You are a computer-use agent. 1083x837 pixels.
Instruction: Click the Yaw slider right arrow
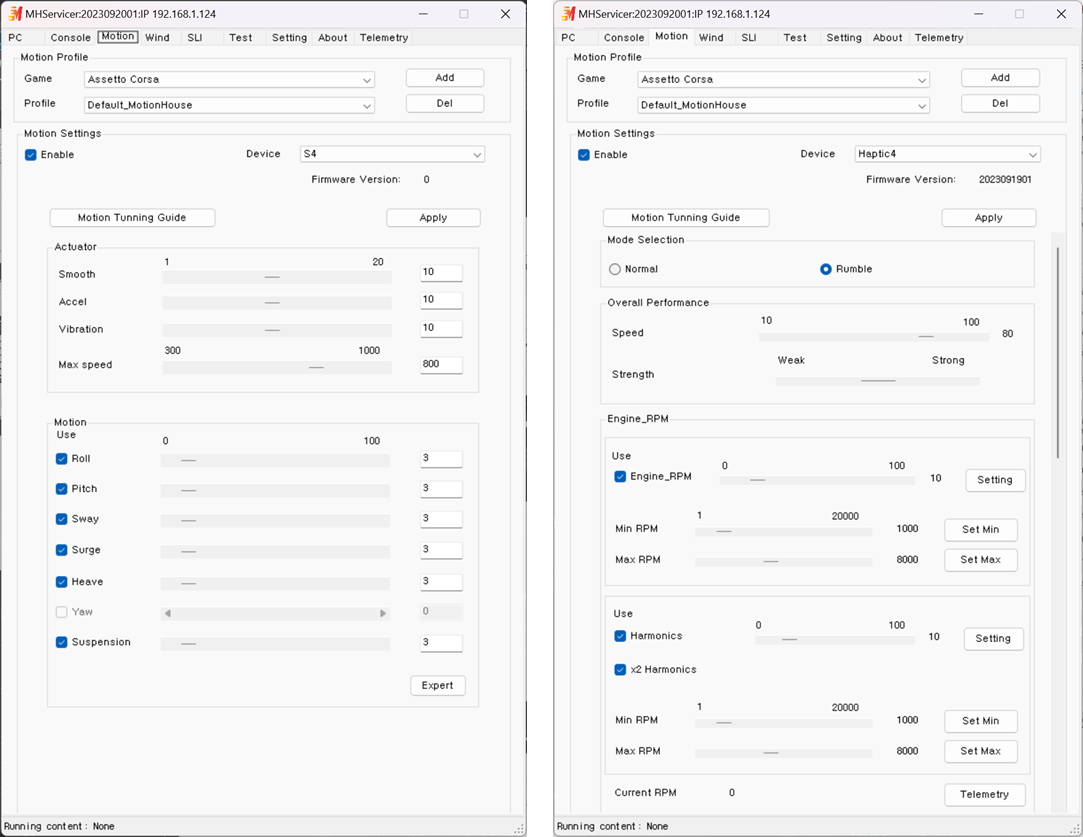point(383,613)
